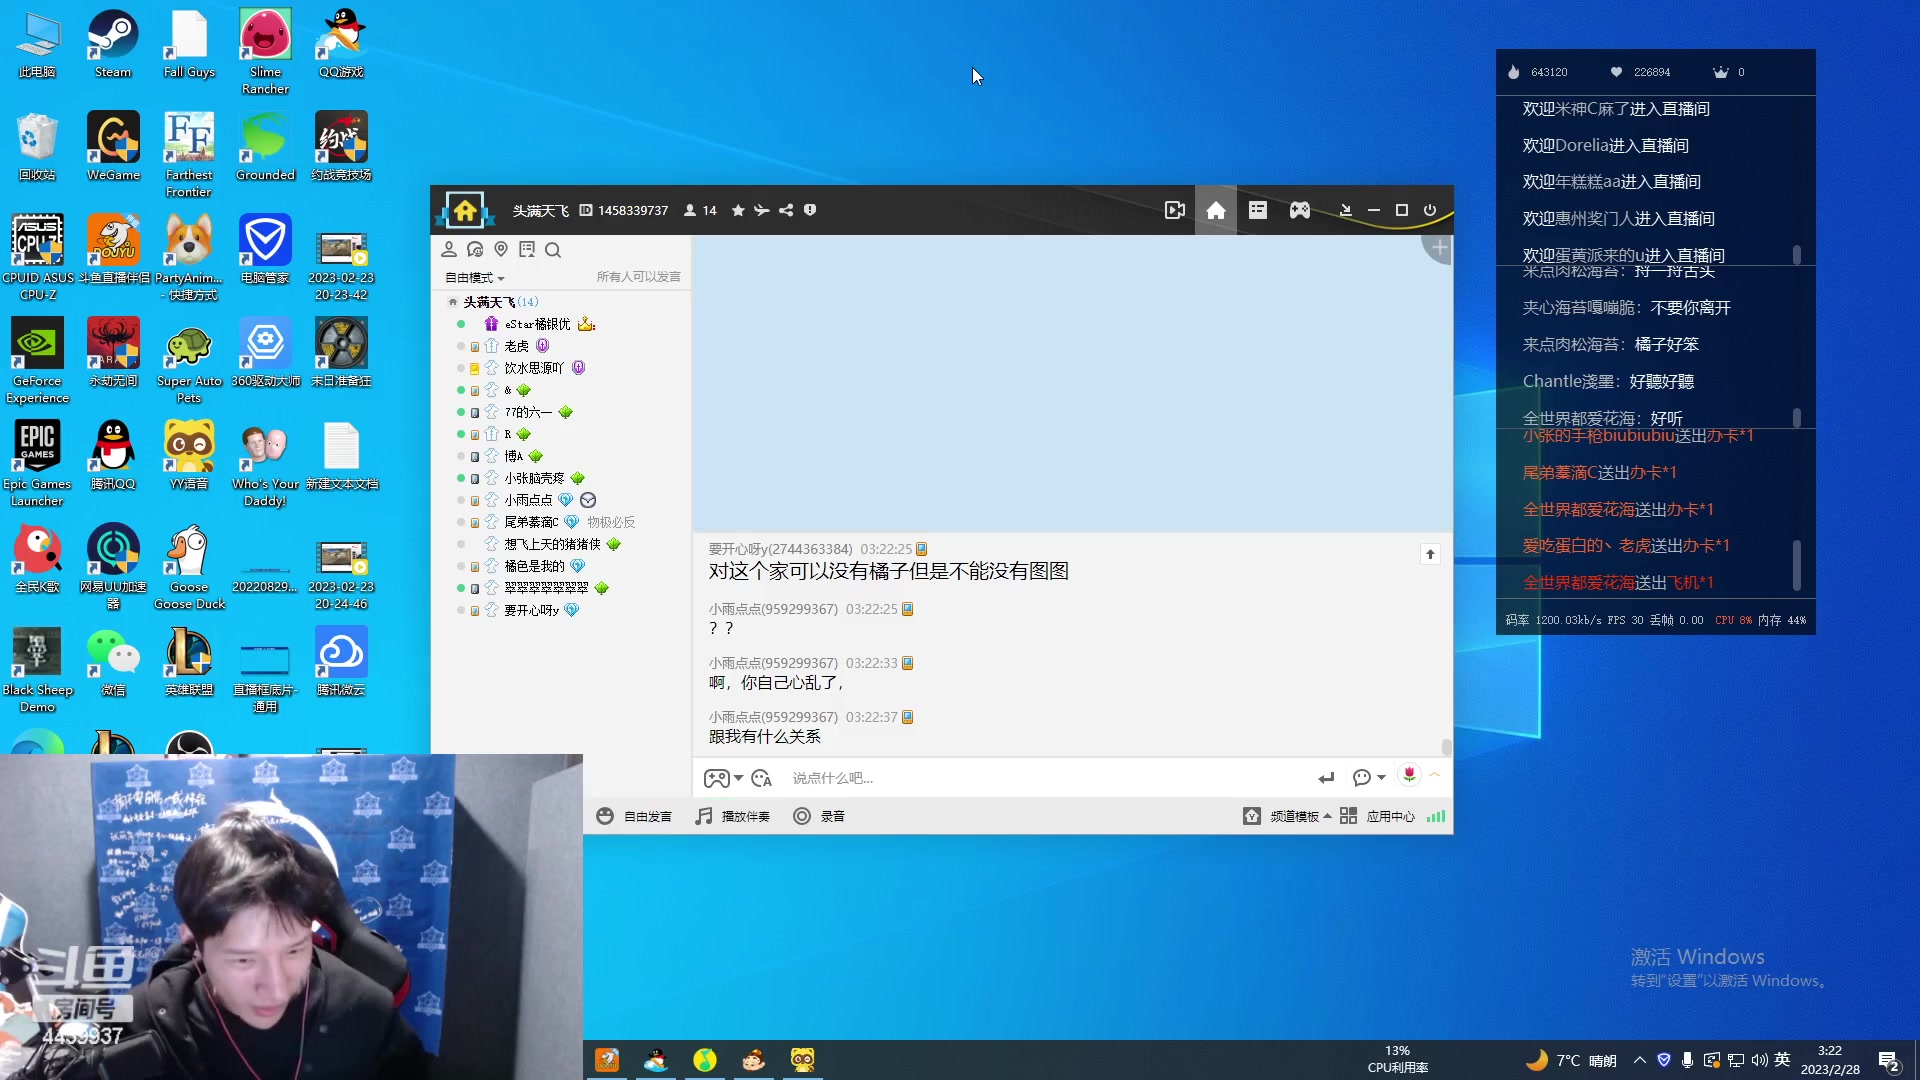Open the gamepad tab in YY title bar
Viewport: 1920px width, 1080px height.
pos(1300,210)
